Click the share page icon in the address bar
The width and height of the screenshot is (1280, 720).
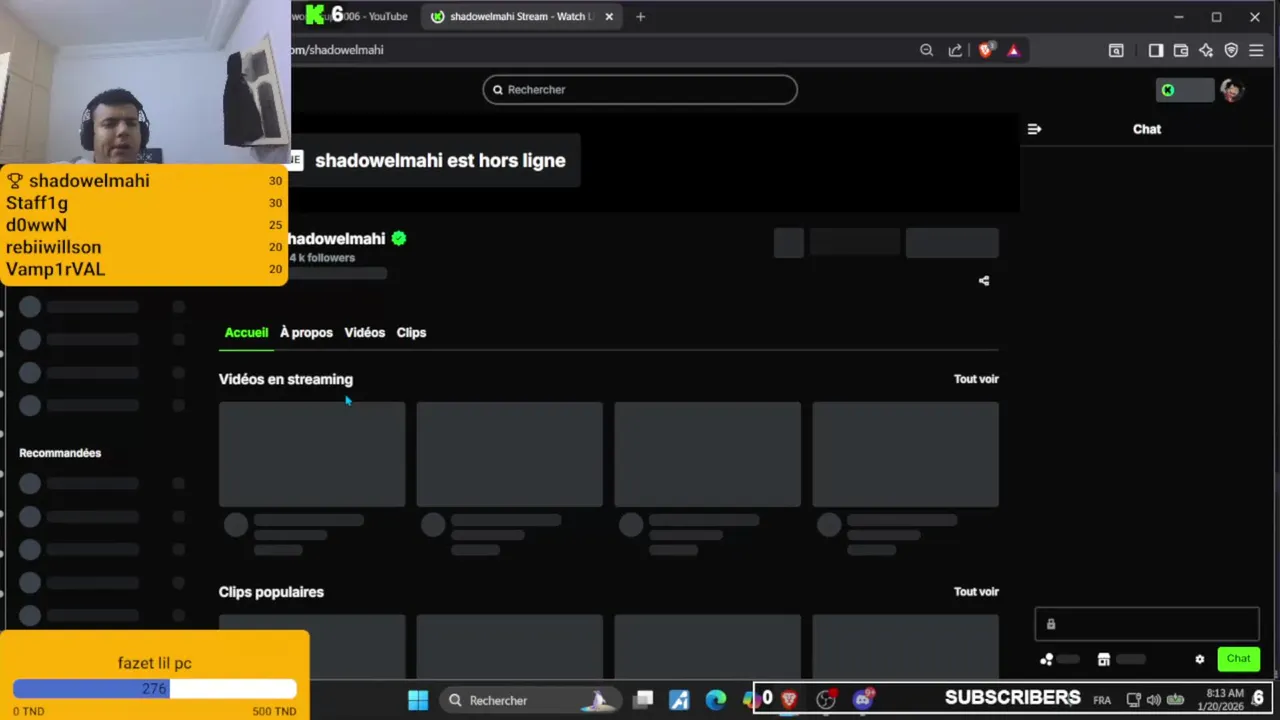click(x=955, y=50)
